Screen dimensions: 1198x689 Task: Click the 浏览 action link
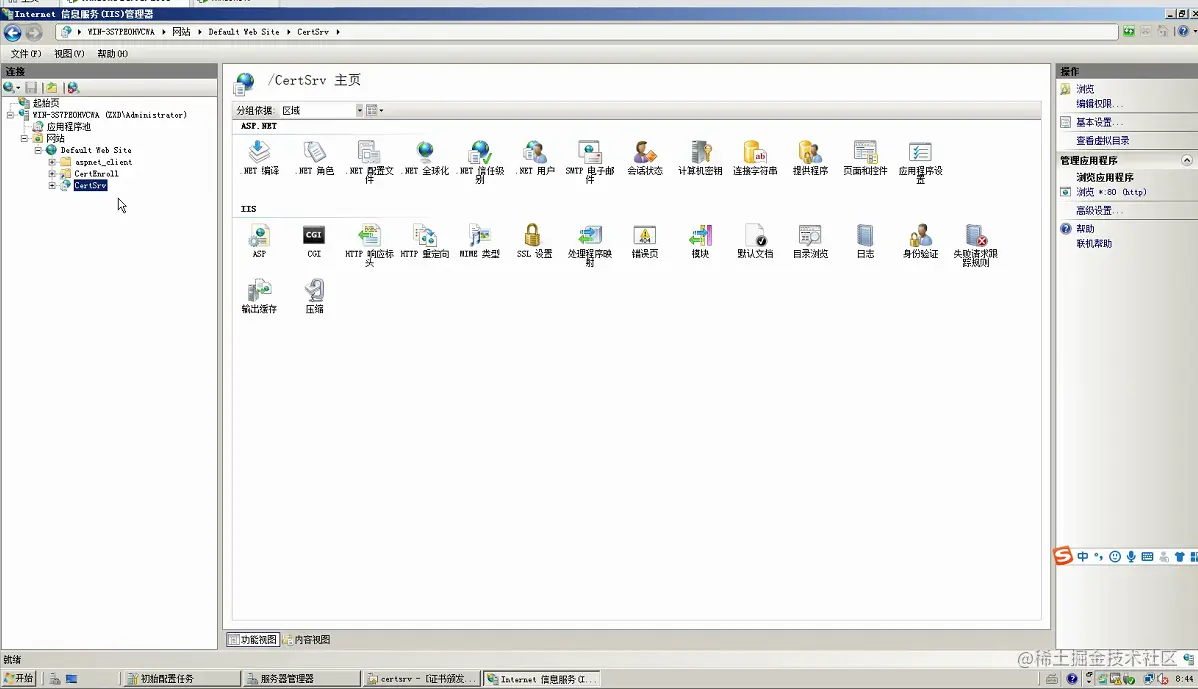point(1085,89)
